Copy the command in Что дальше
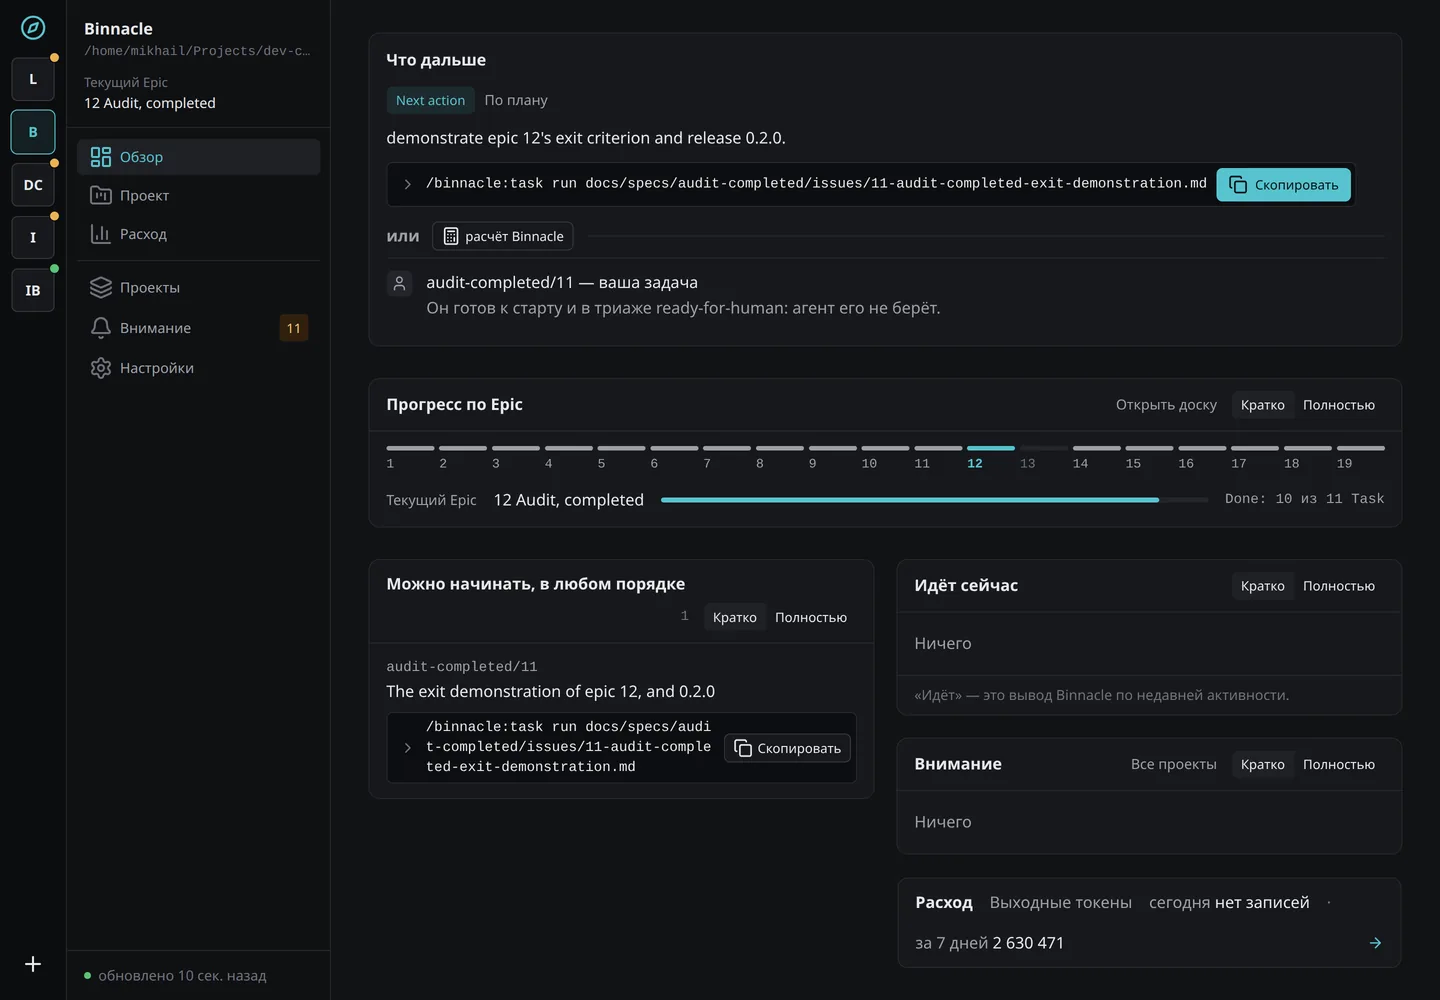Screen dimensions: 1440x1000 (1284, 185)
